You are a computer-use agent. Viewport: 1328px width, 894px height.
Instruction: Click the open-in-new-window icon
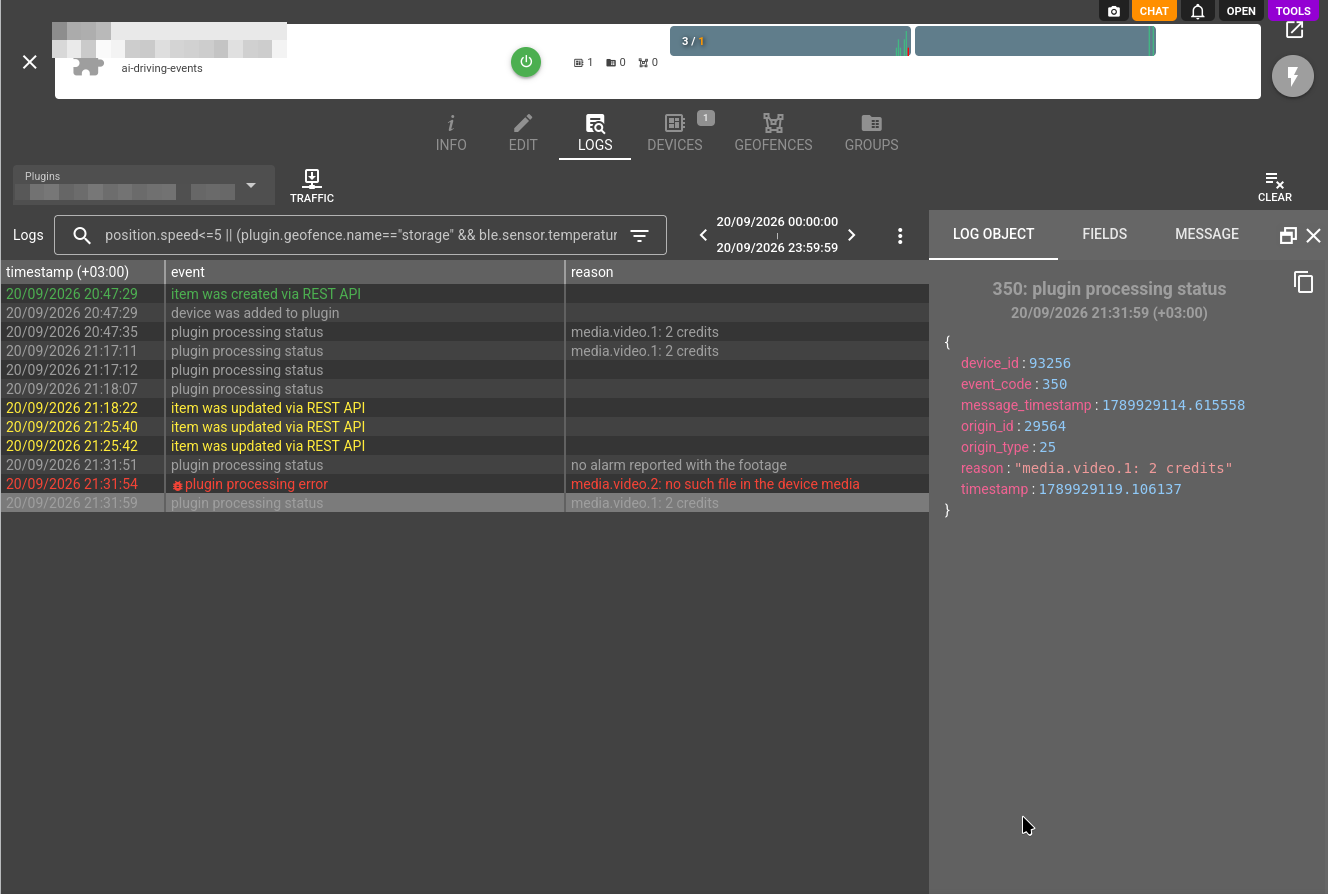coord(1294,29)
